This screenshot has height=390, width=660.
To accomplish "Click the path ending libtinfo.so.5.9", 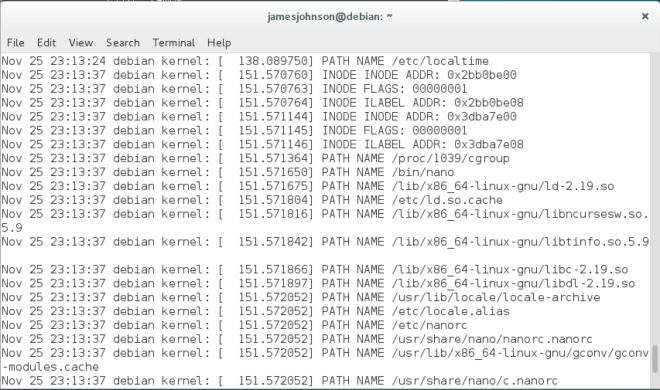I will (520, 241).
